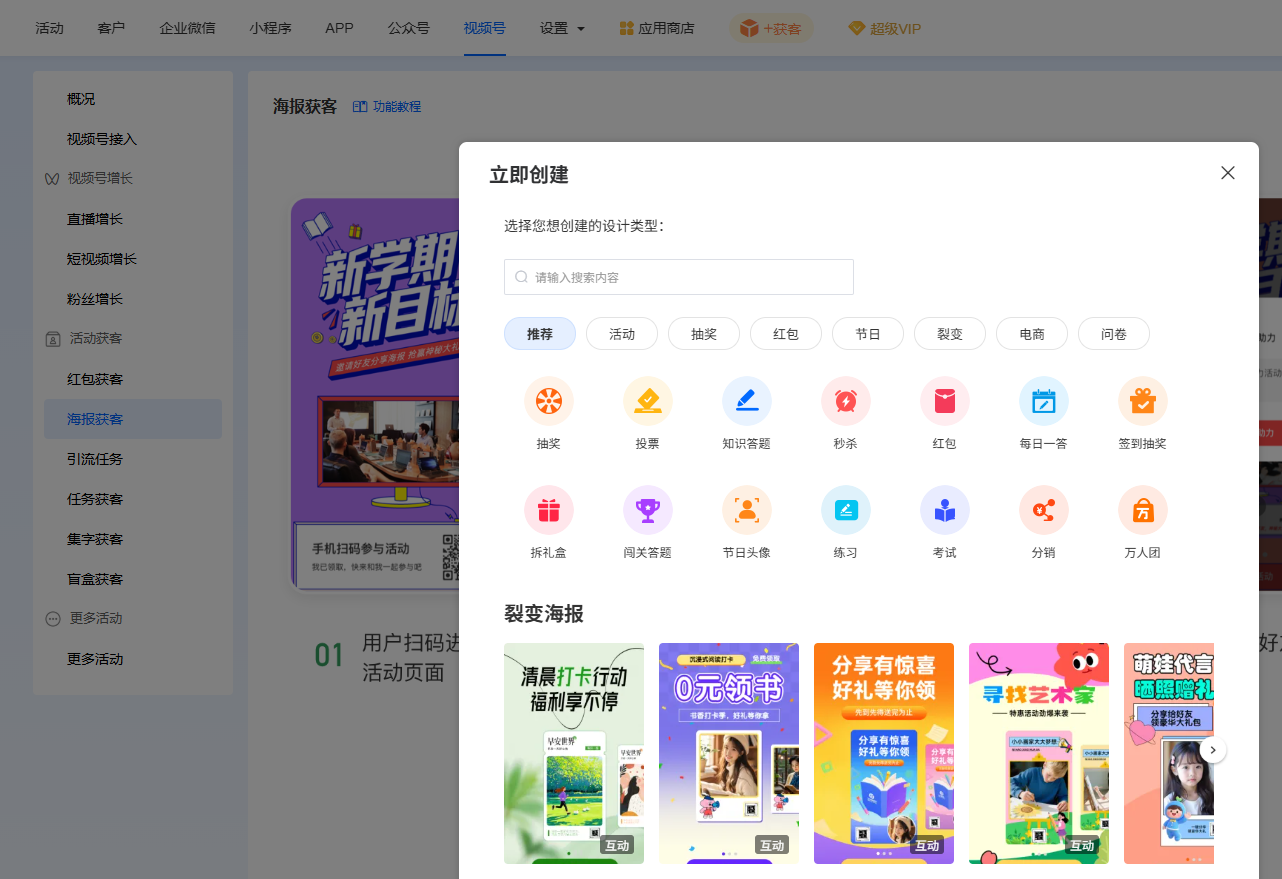Screen dimensions: 1282x879
Task: Switch to the 裂变 category chip
Action: coord(949,334)
